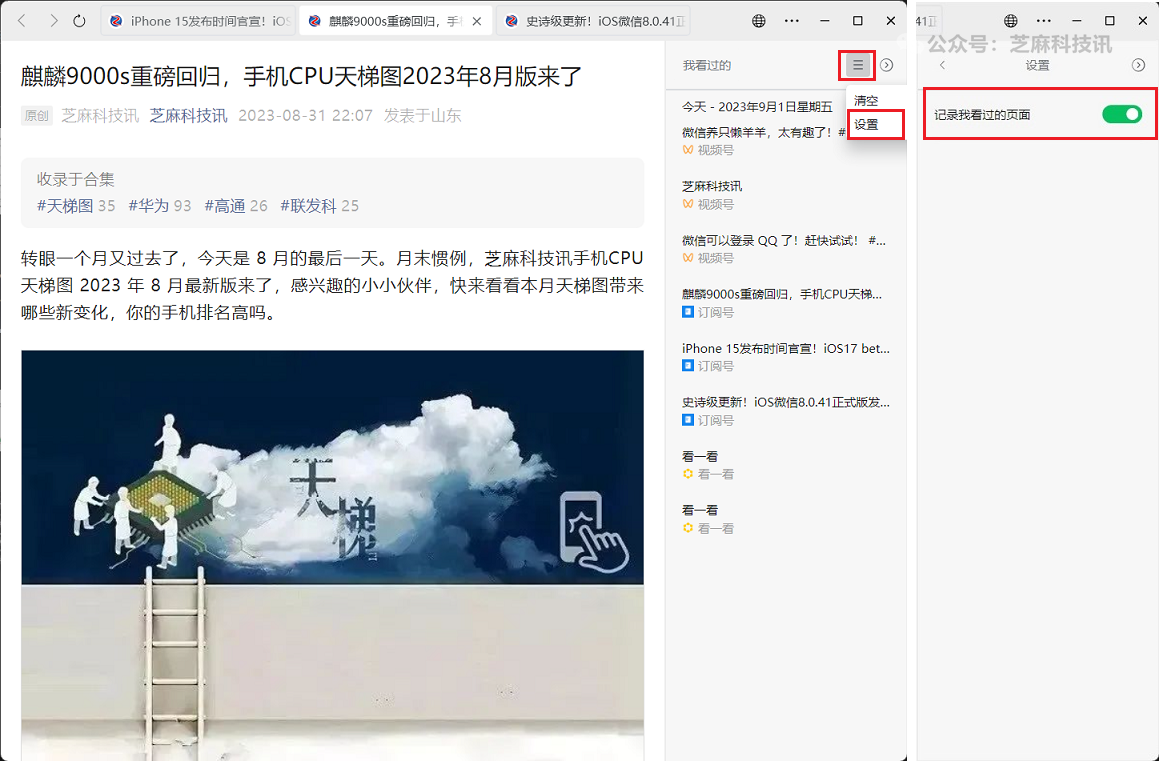Switch to the iPhone 15发布时间官宣 tab

point(198,21)
